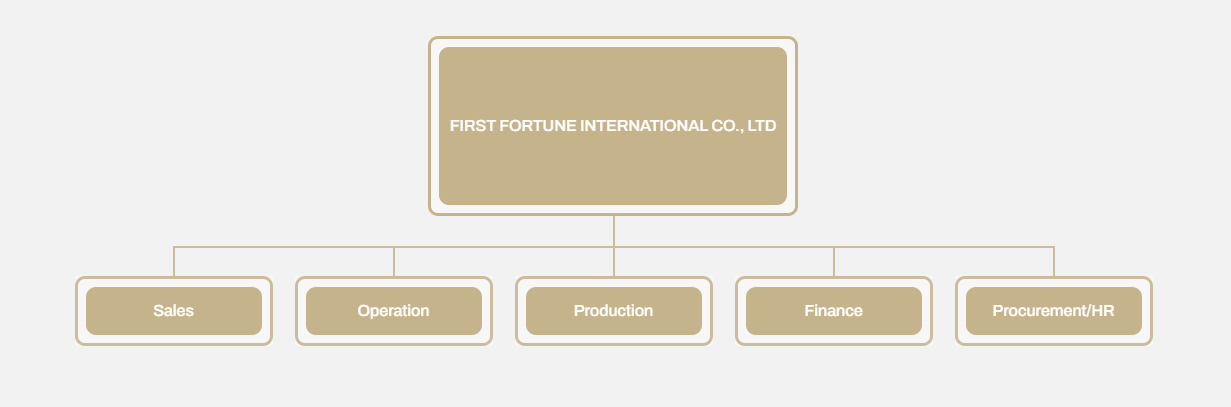The width and height of the screenshot is (1231, 407).
Task: Click the connector line above Finance box
Action: point(834,261)
